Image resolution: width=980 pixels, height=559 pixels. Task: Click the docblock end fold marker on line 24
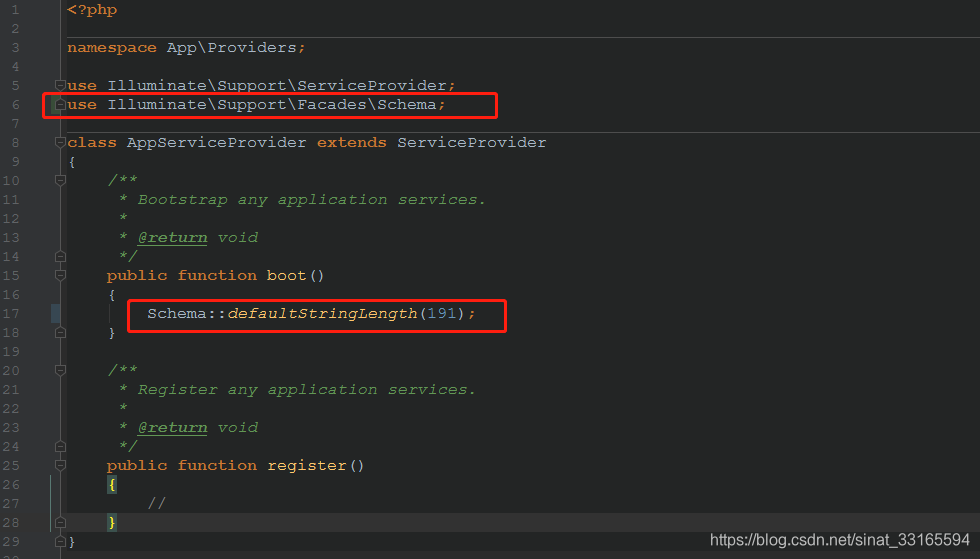click(61, 446)
